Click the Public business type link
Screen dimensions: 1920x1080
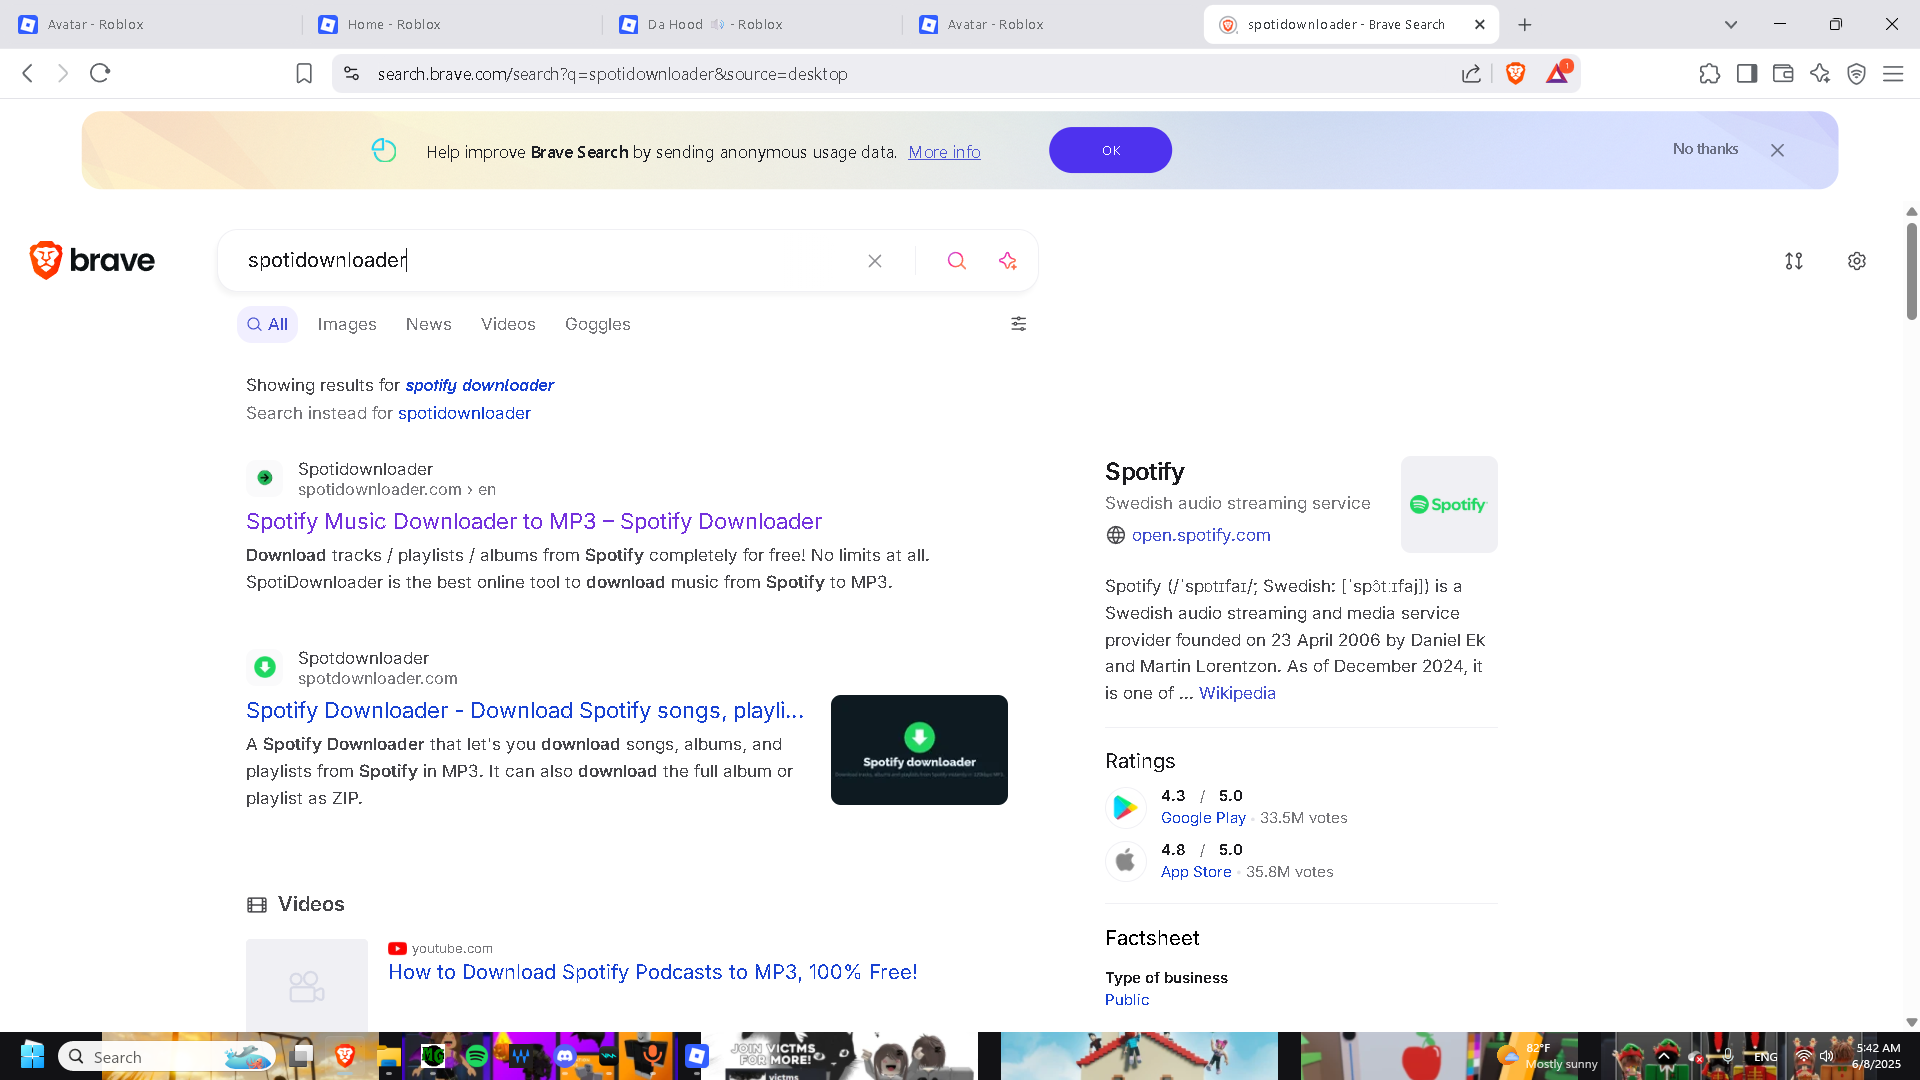pos(1127,1000)
